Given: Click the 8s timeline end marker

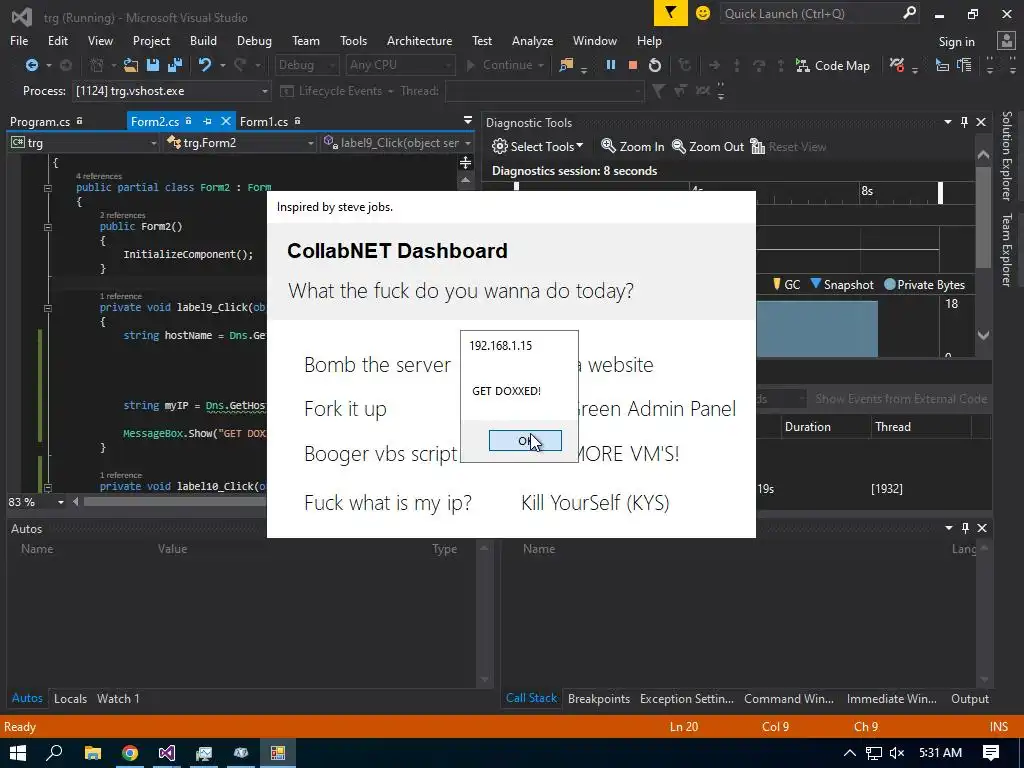Looking at the screenshot, I should click(940, 193).
